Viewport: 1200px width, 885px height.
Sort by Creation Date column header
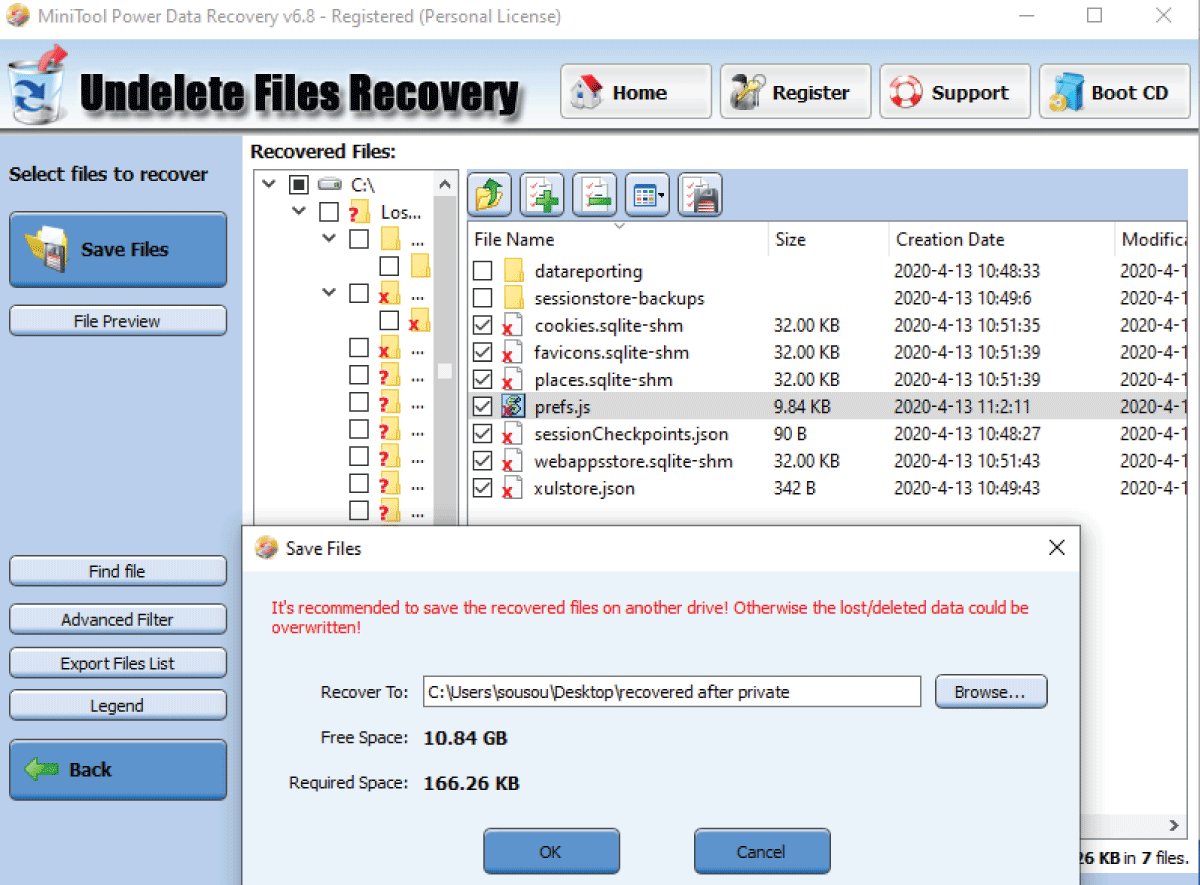(x=950, y=240)
